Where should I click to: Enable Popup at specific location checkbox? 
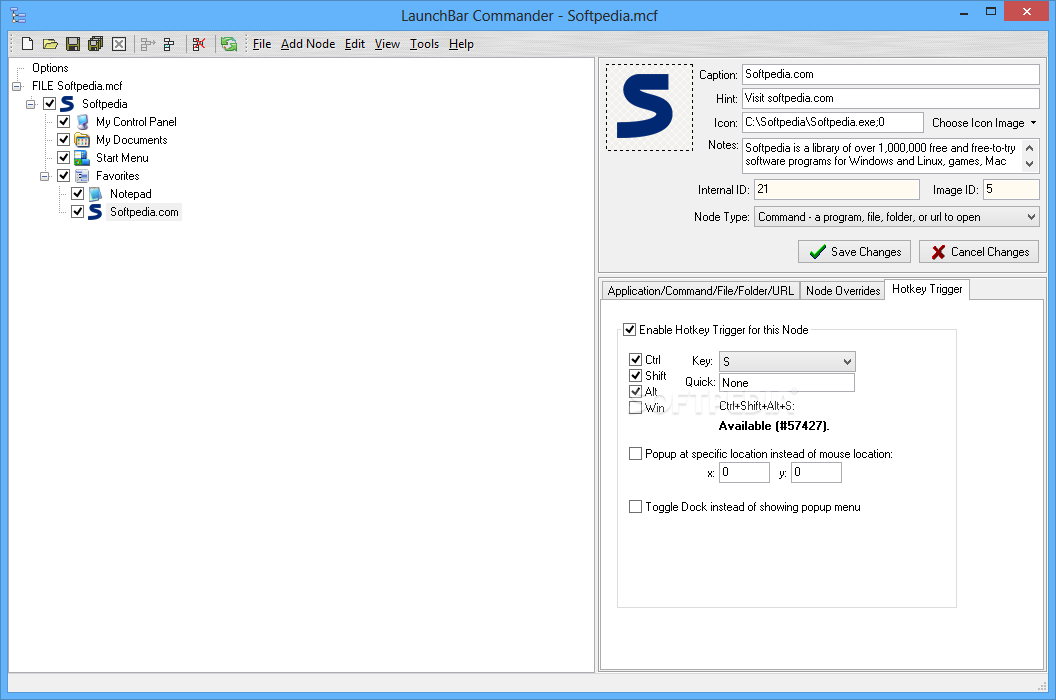[x=635, y=453]
